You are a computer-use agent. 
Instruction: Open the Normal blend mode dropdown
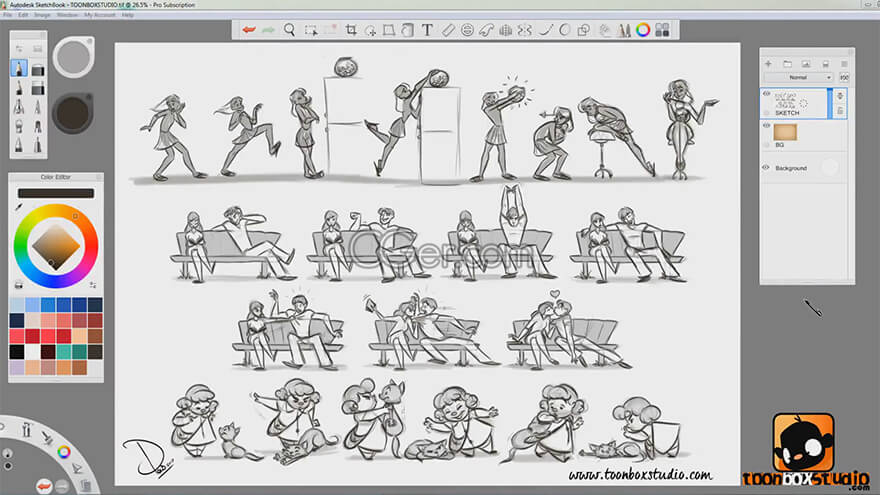(799, 77)
